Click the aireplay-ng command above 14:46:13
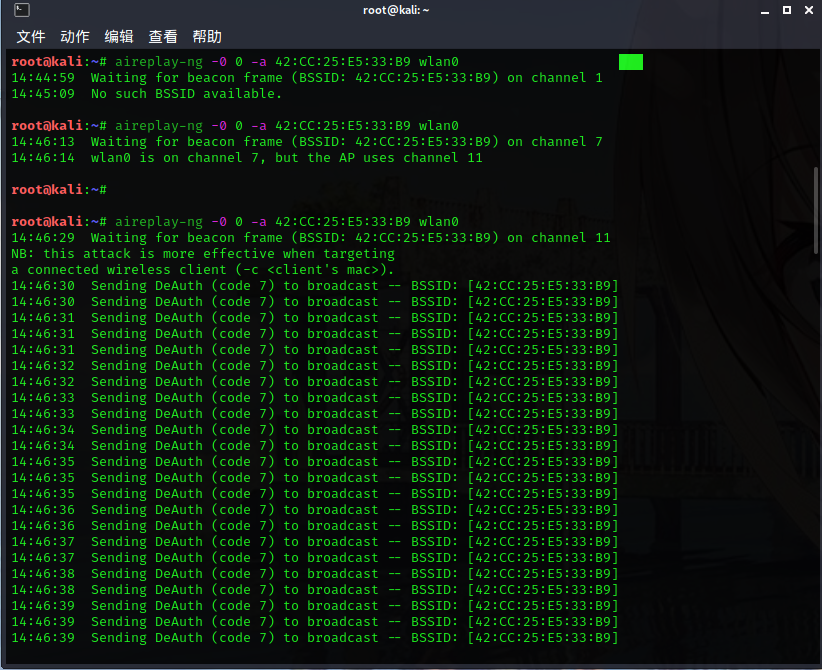The width and height of the screenshot is (822, 670). coord(235,126)
